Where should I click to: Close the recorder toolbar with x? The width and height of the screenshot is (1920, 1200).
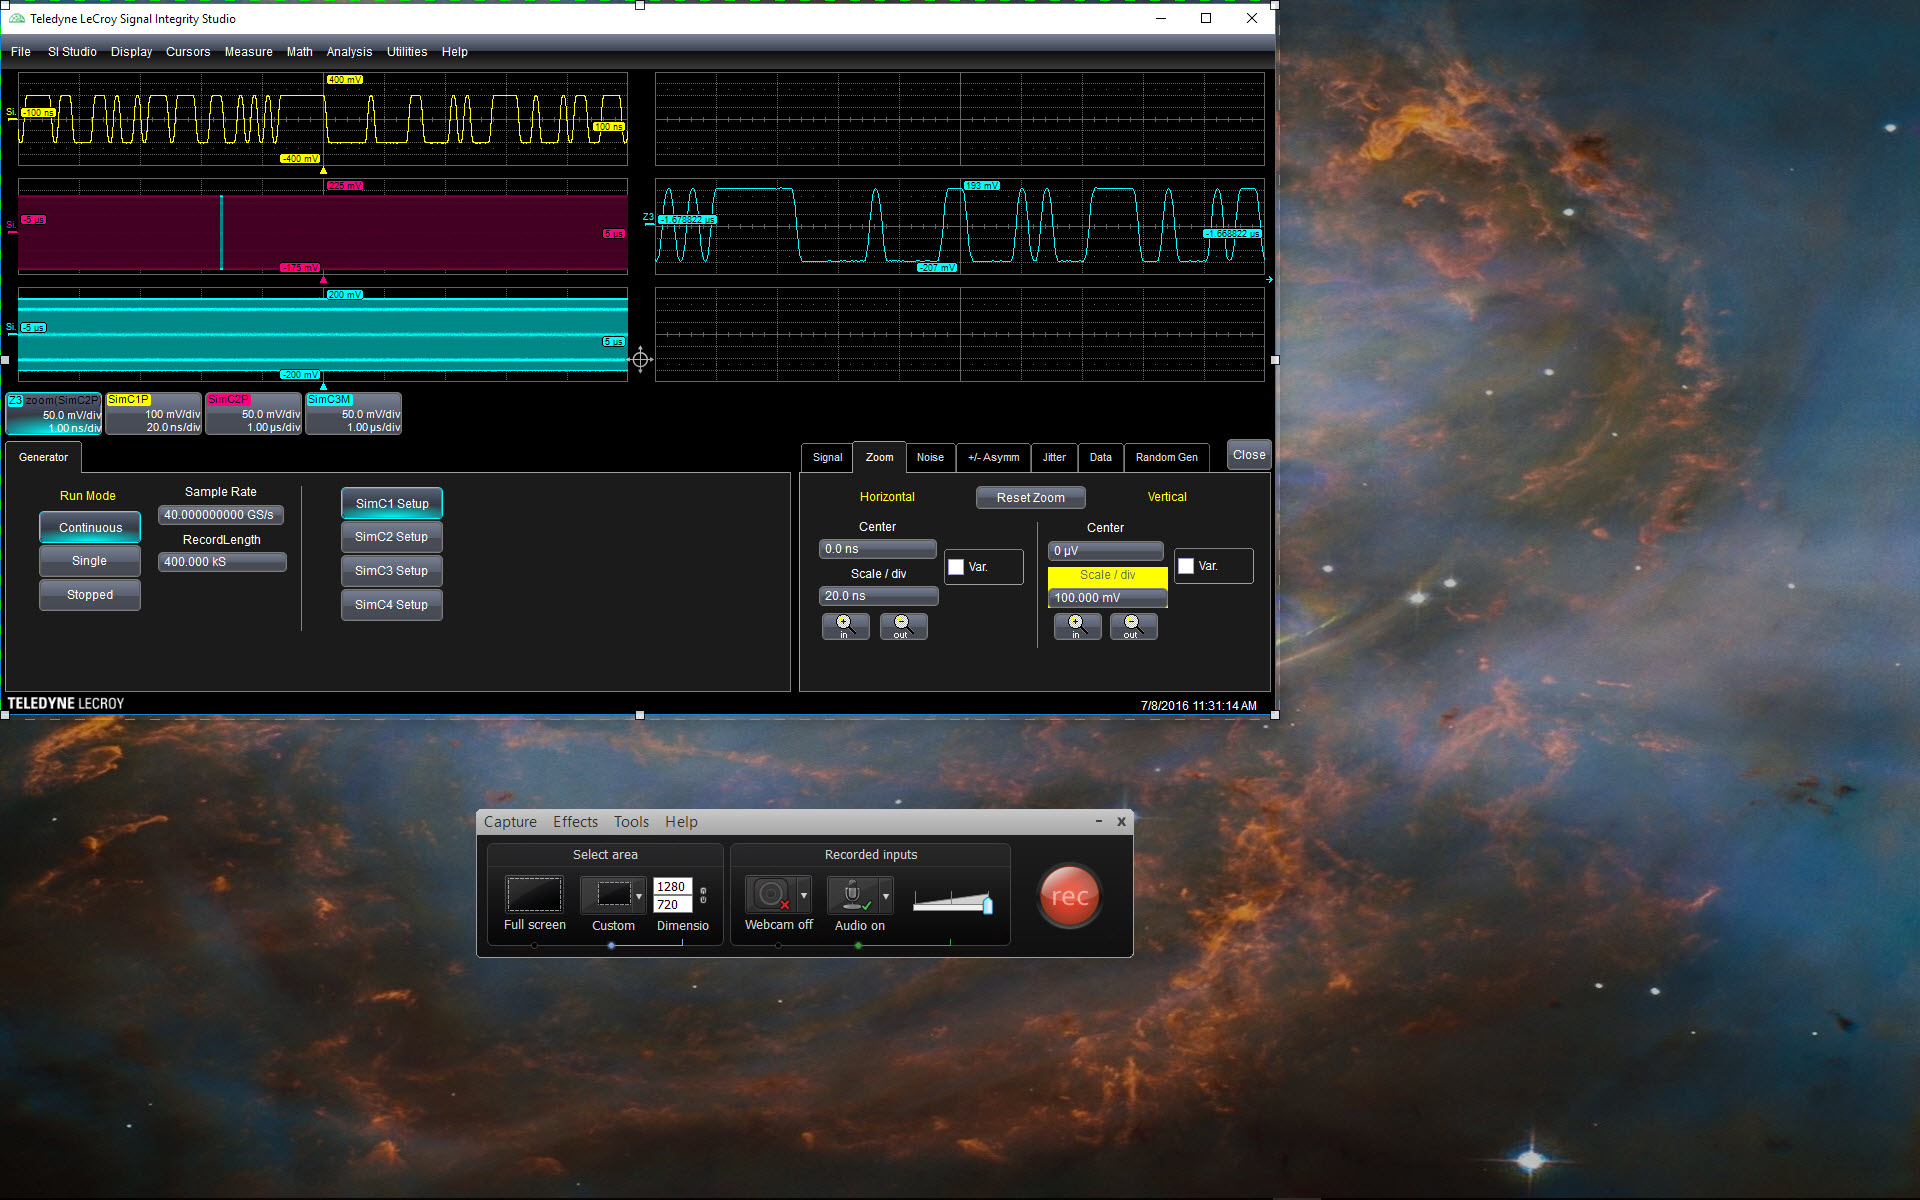coord(1121,821)
